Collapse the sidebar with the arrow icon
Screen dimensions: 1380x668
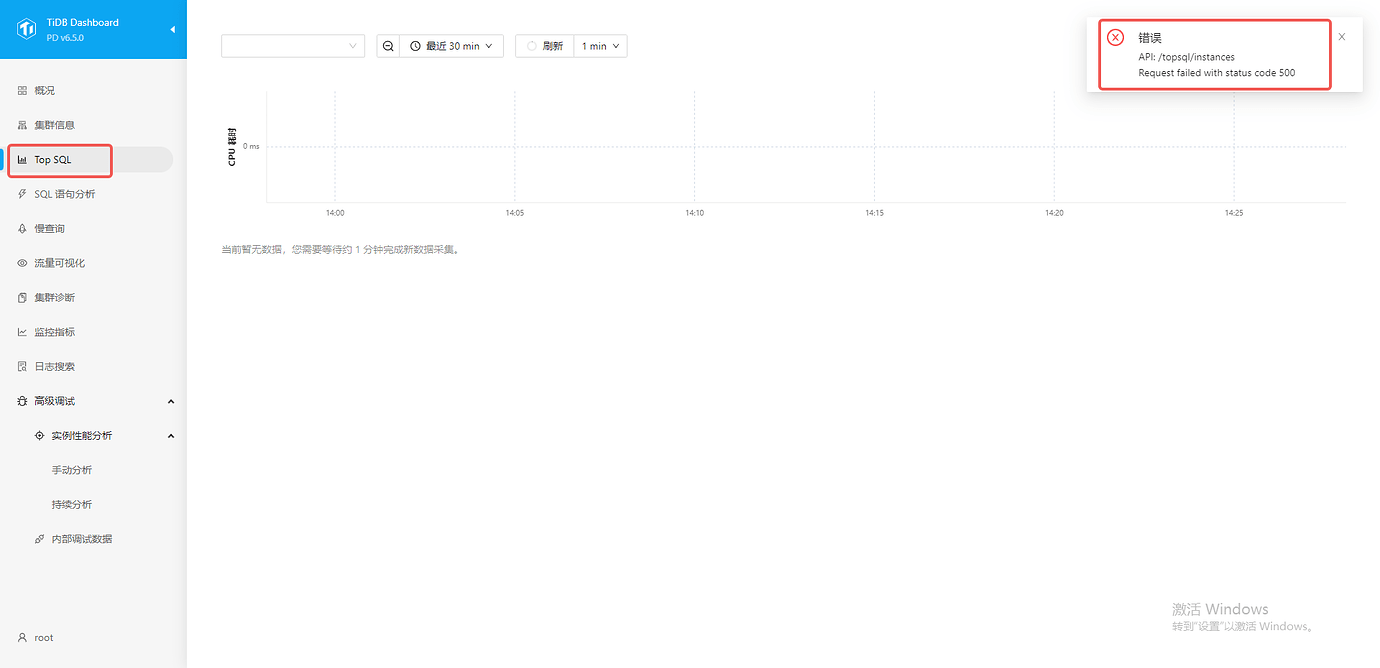click(x=172, y=30)
